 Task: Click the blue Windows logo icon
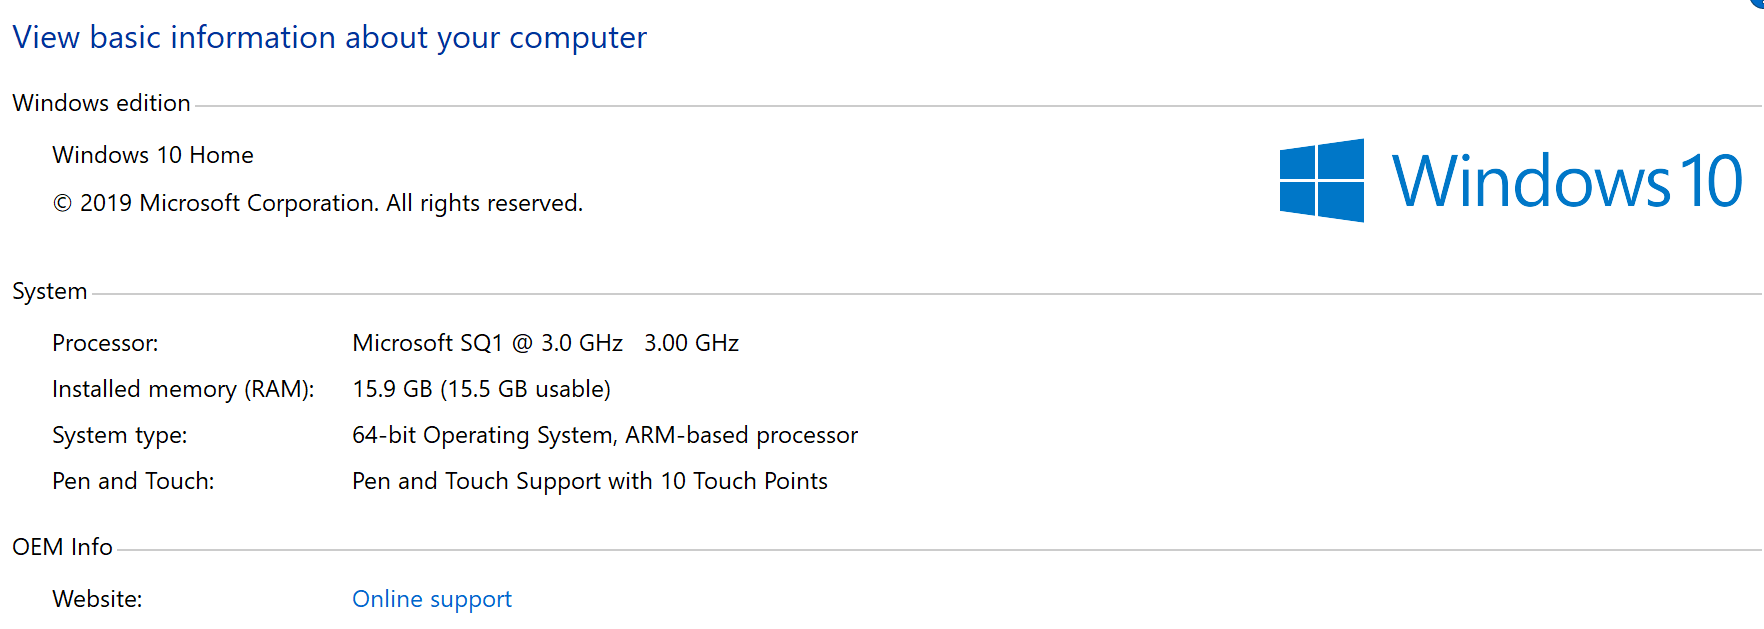[x=1321, y=181]
